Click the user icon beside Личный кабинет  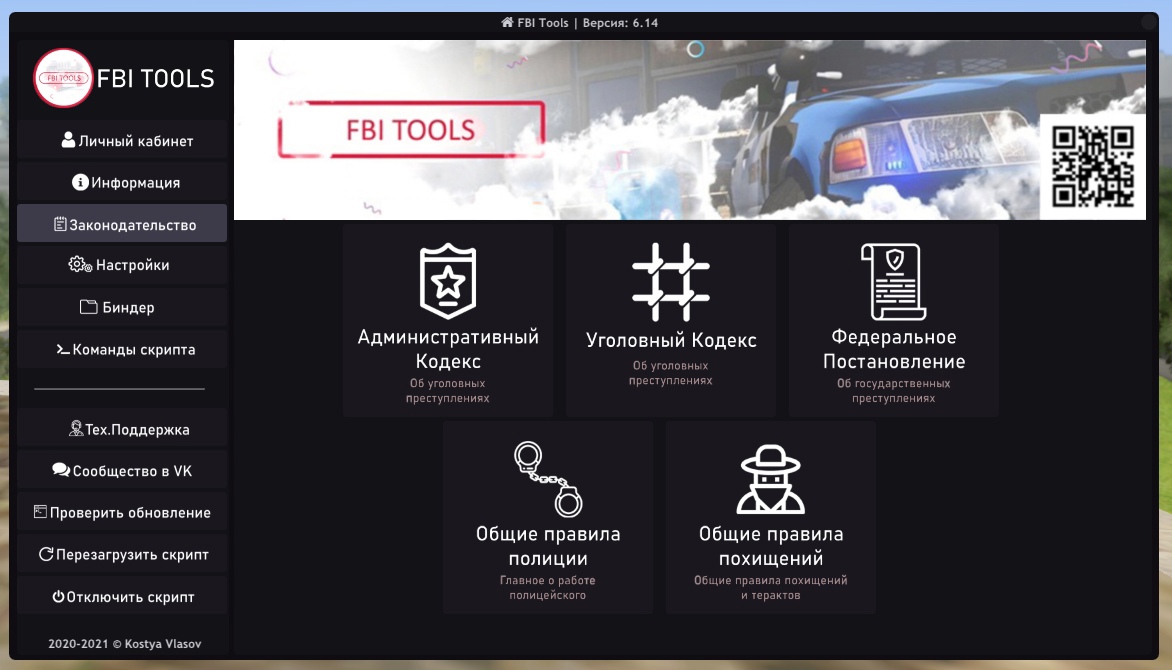coord(68,140)
